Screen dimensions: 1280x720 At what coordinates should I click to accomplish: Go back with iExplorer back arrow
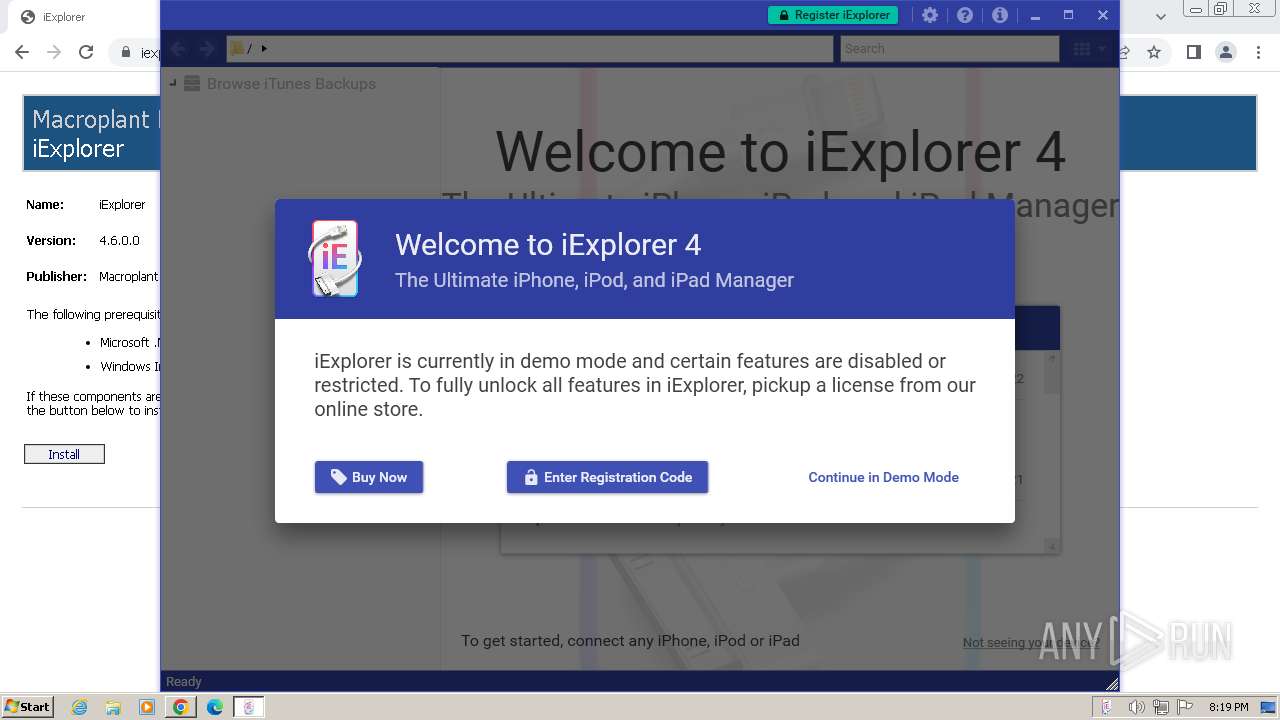click(x=180, y=48)
